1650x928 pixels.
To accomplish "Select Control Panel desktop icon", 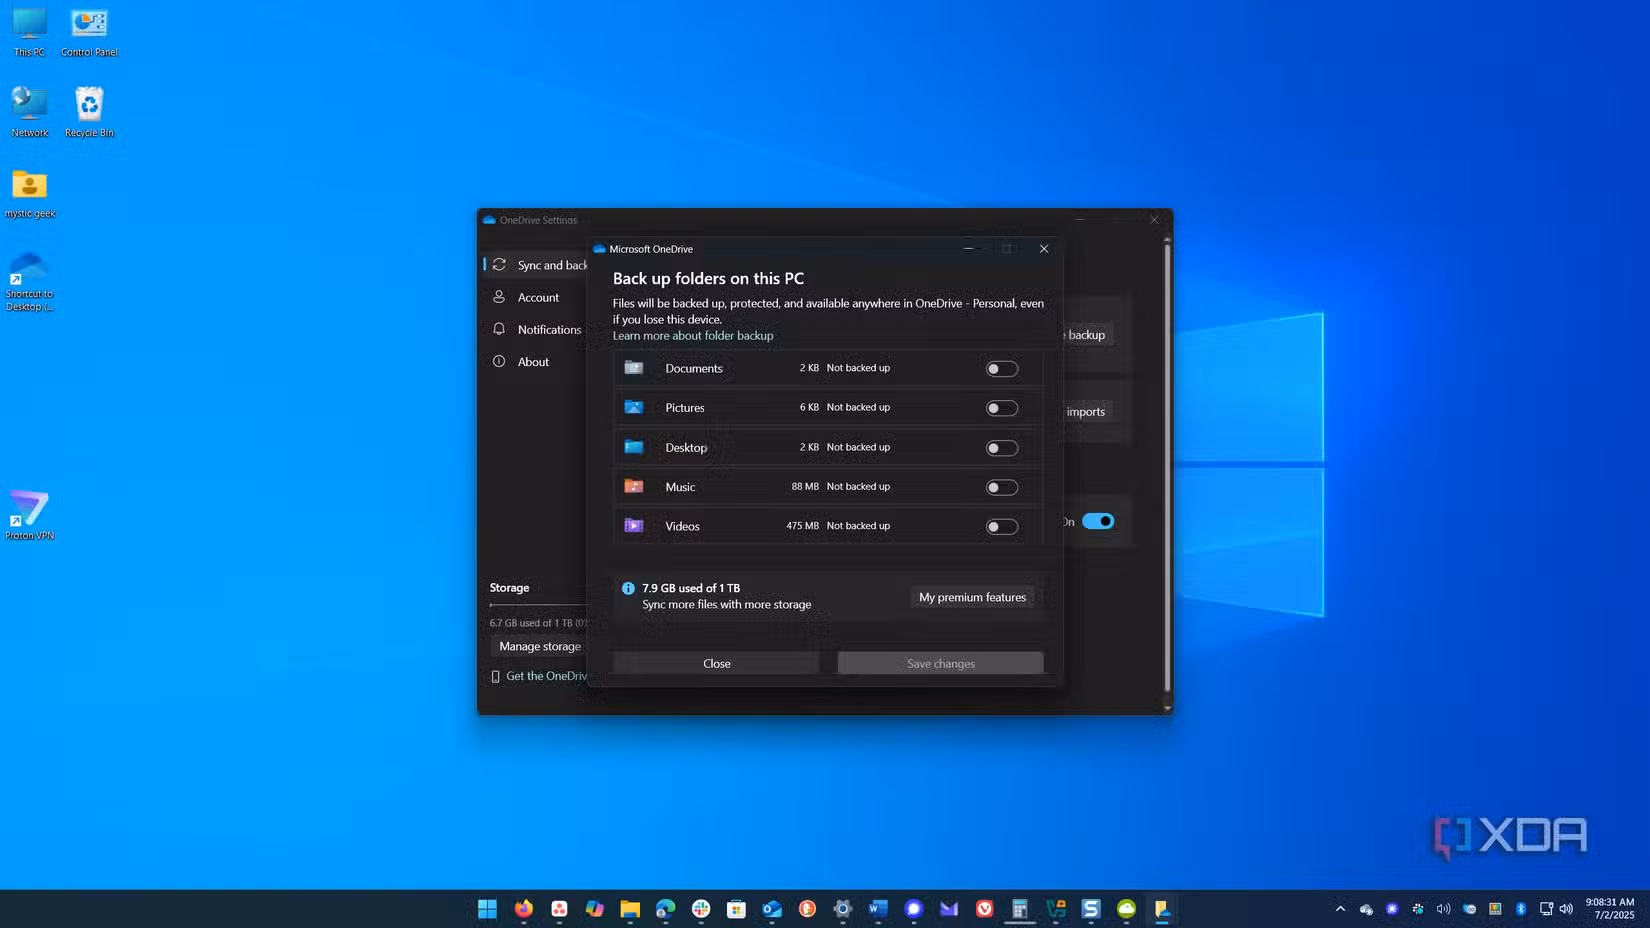I will click(x=89, y=31).
